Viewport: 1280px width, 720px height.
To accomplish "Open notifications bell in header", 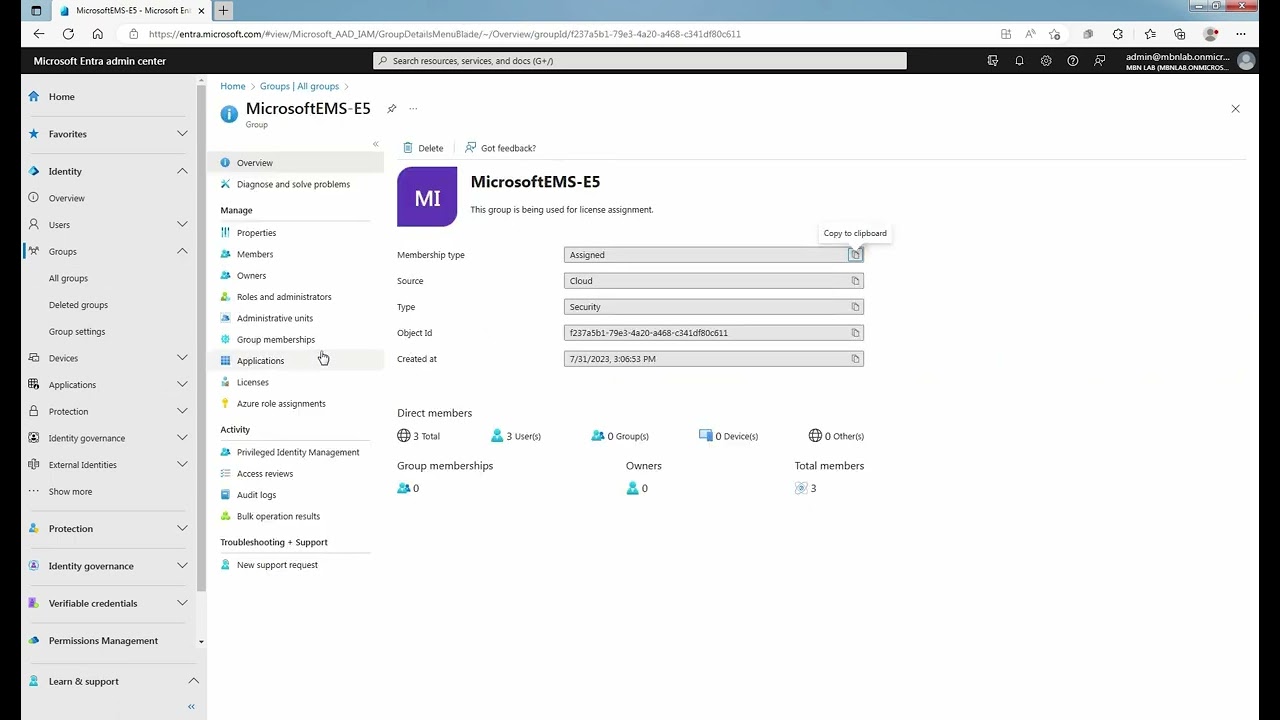I will tap(1019, 61).
